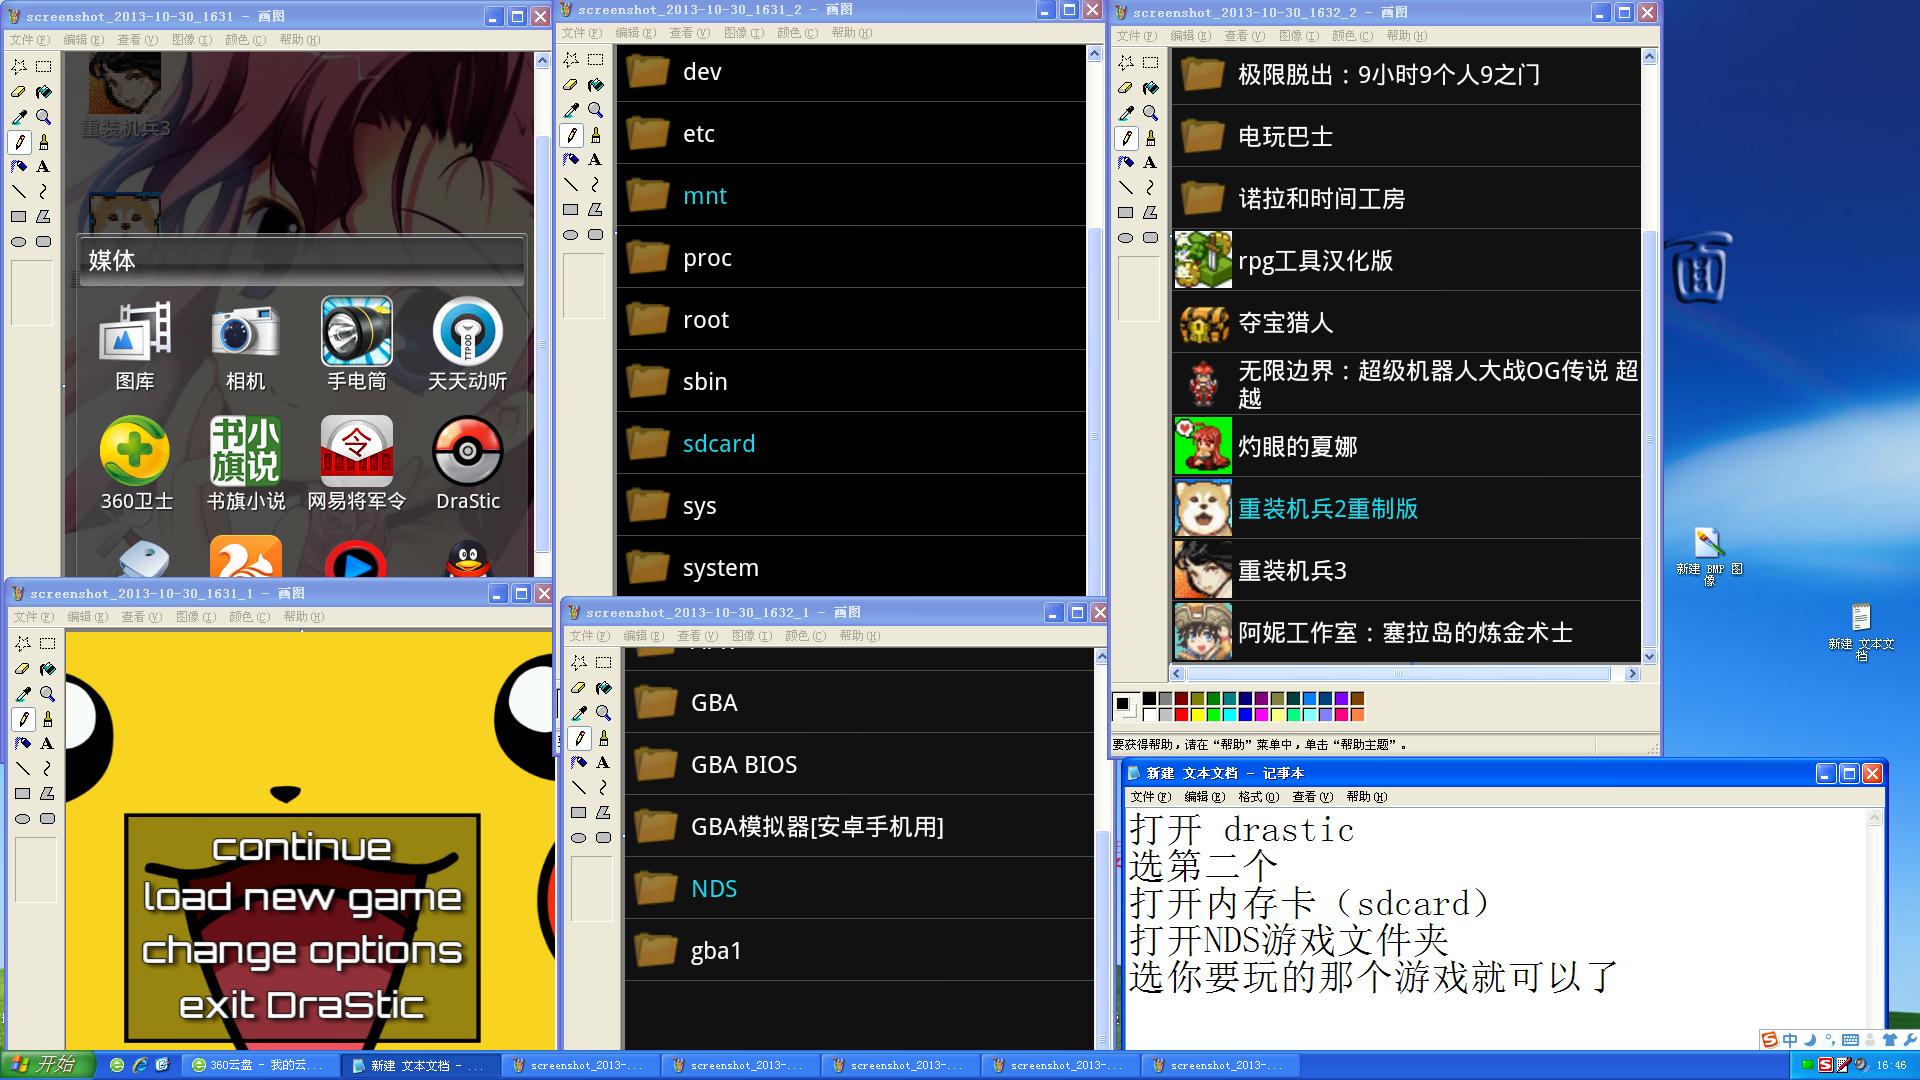1920x1080 pixels.
Task: Click system clock showing 16:46
Action: [1892, 1065]
